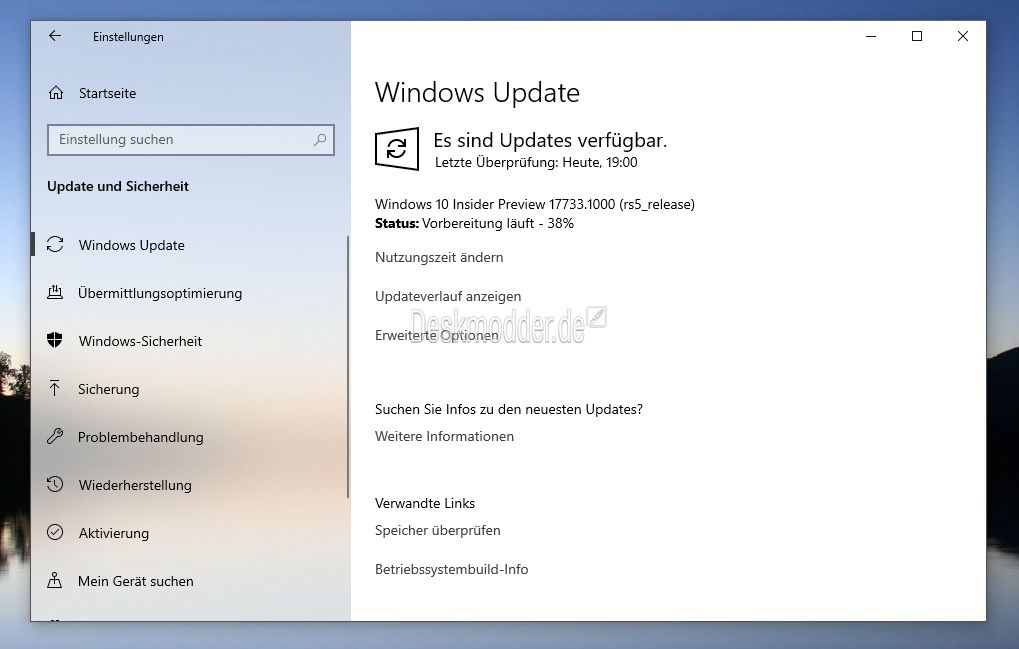The width and height of the screenshot is (1019, 649).
Task: Click the Update und Sicherheit section title
Action: coord(118,186)
